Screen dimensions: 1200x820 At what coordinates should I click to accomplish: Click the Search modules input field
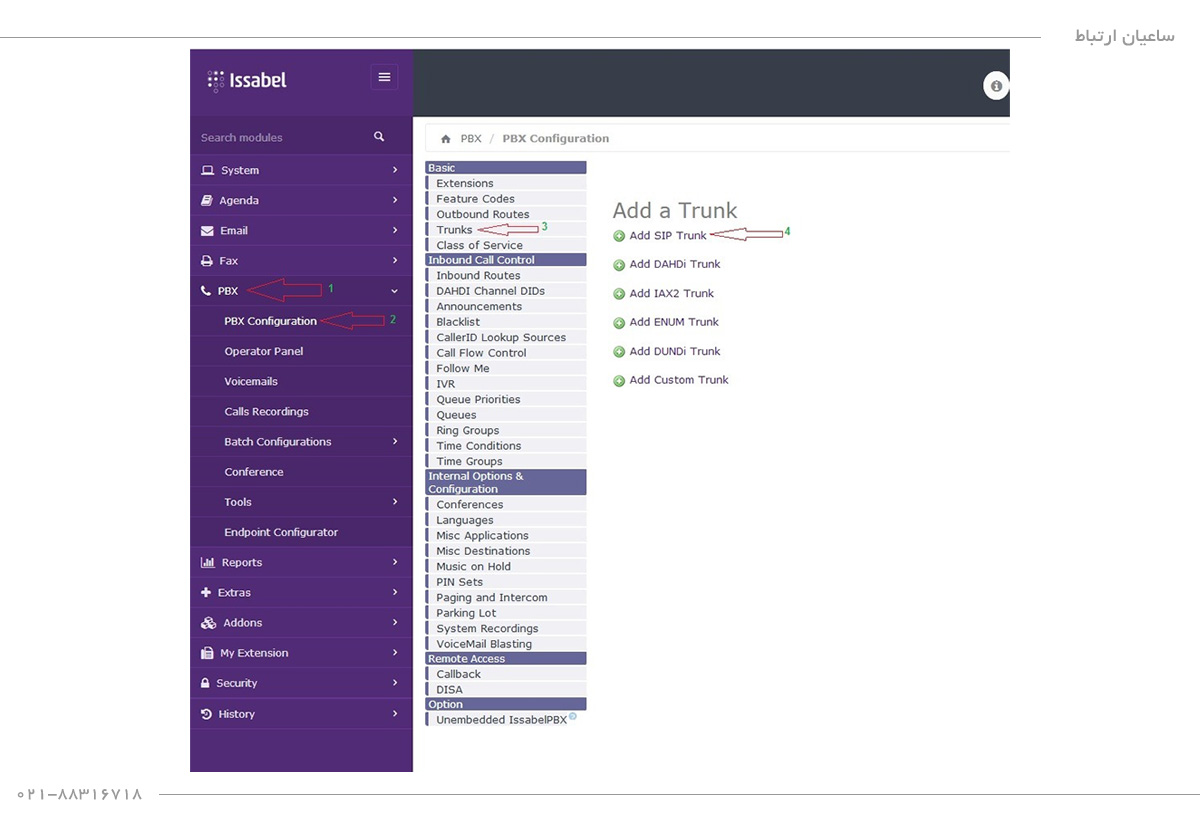point(280,138)
